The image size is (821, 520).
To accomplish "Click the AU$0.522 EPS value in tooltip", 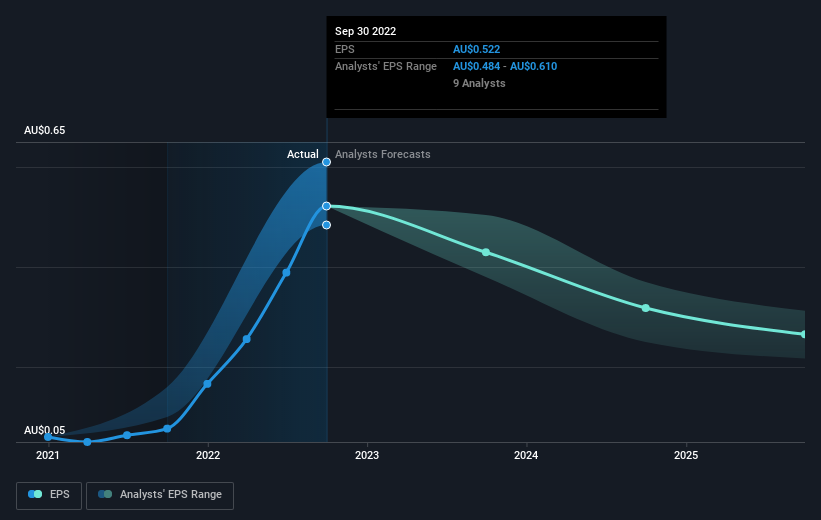I will click(x=476, y=49).
